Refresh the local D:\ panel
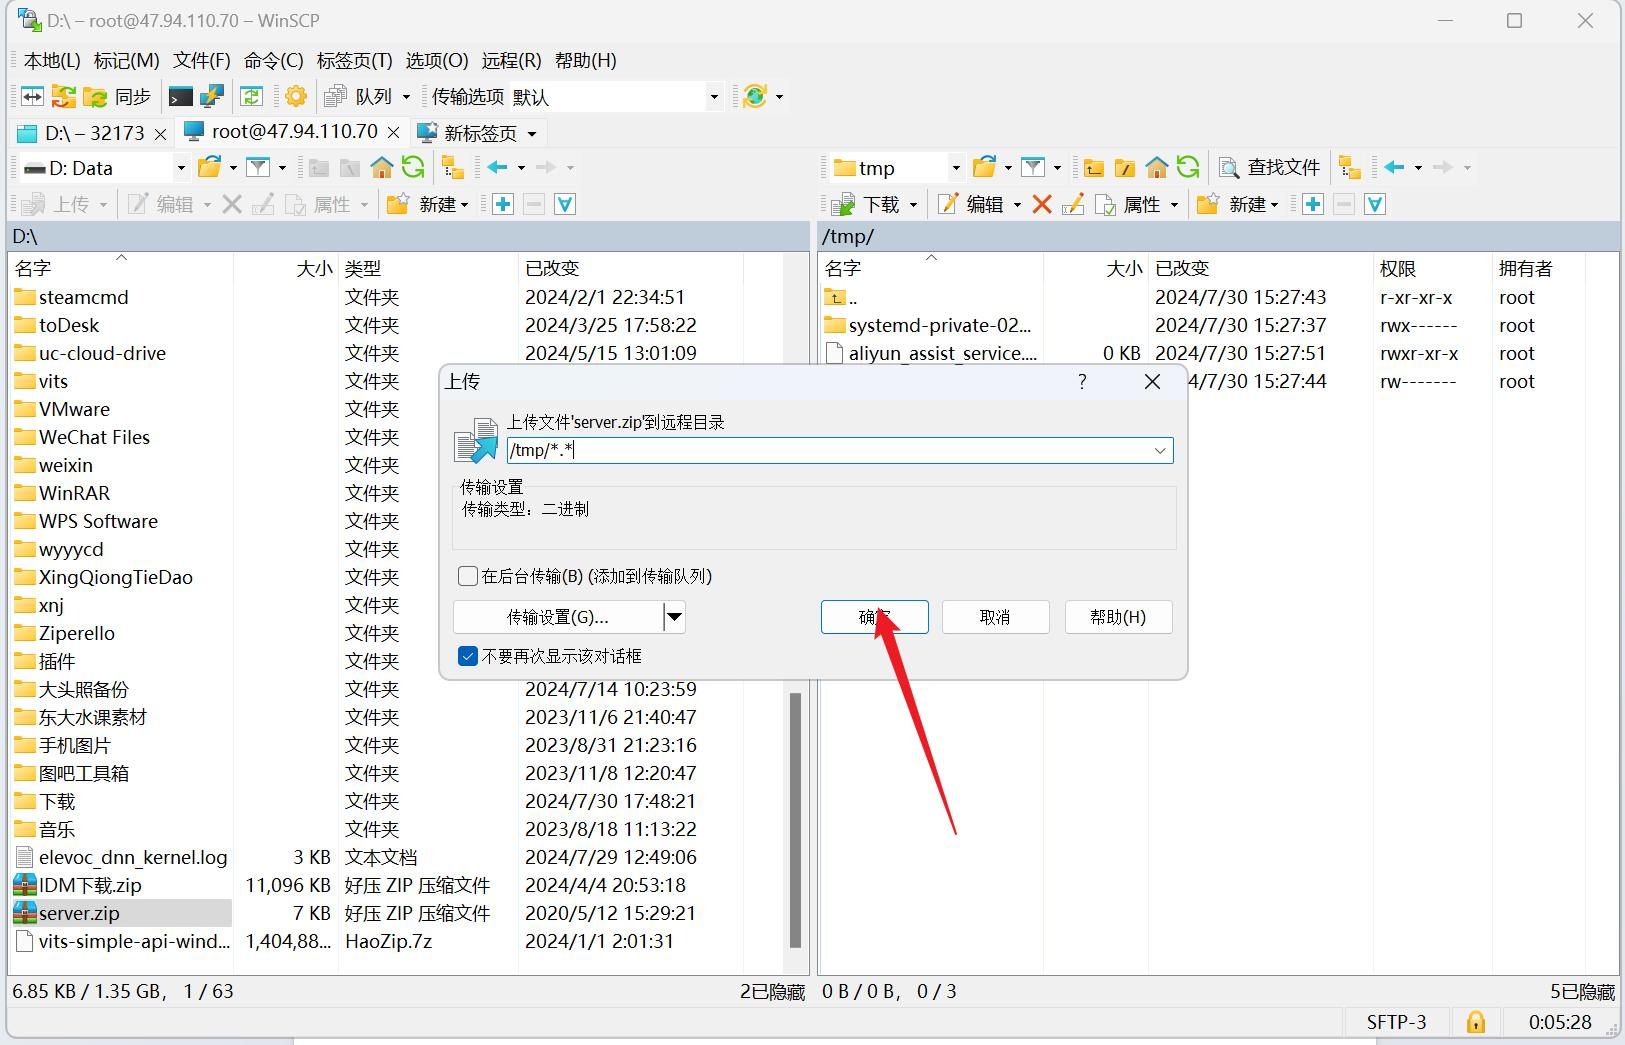 413,167
